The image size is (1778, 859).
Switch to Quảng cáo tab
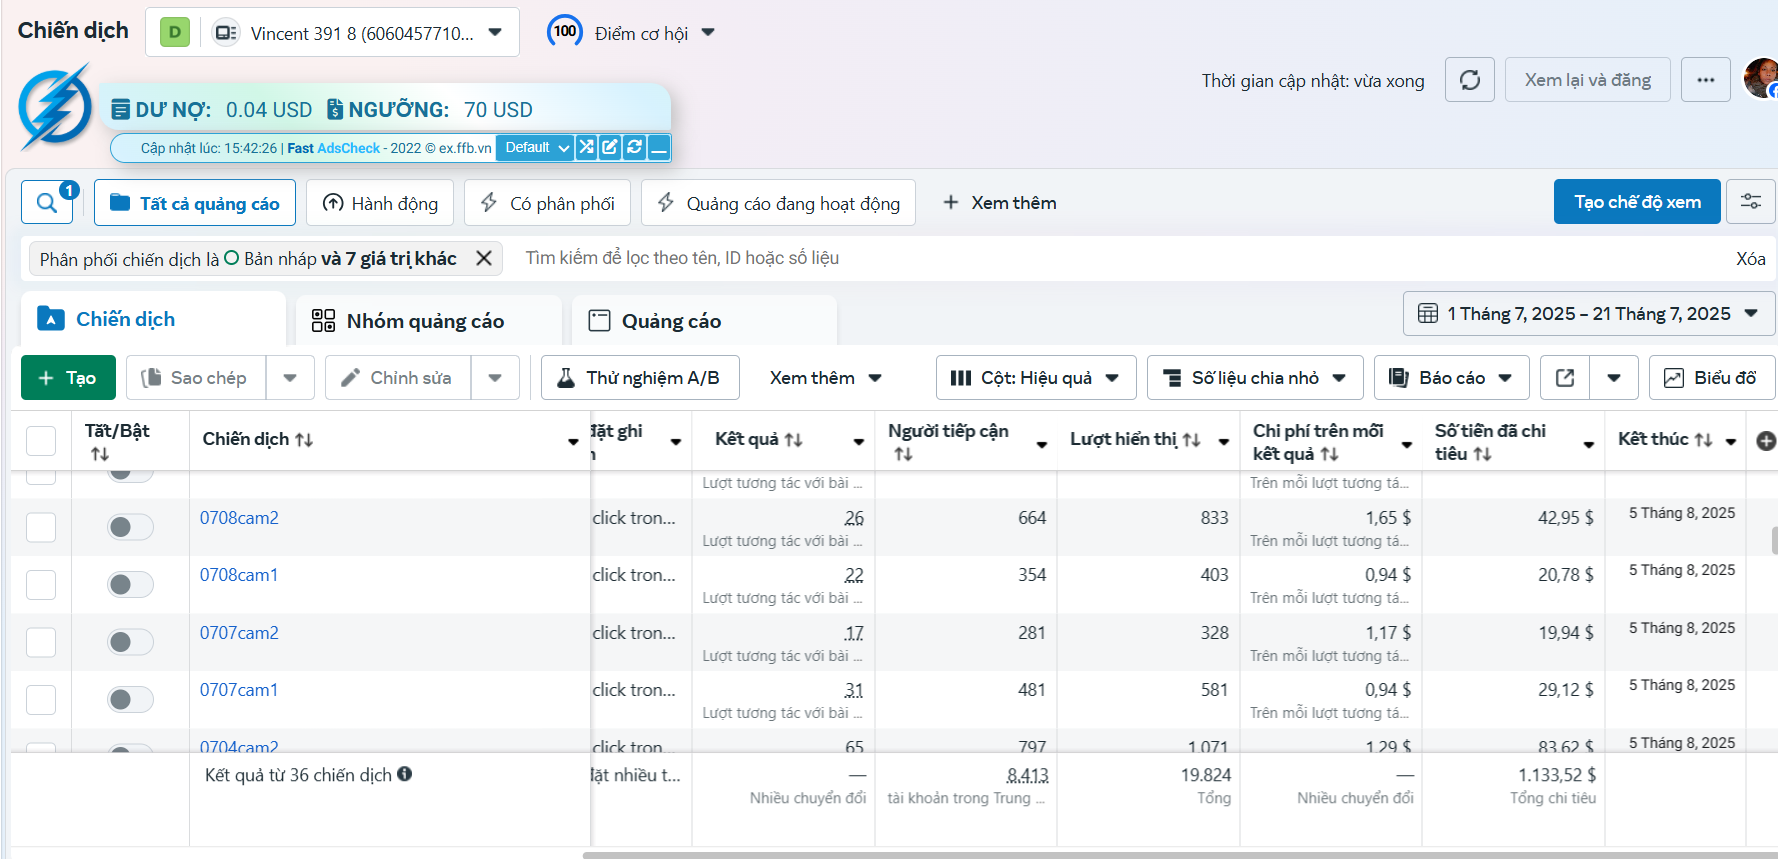pos(704,321)
